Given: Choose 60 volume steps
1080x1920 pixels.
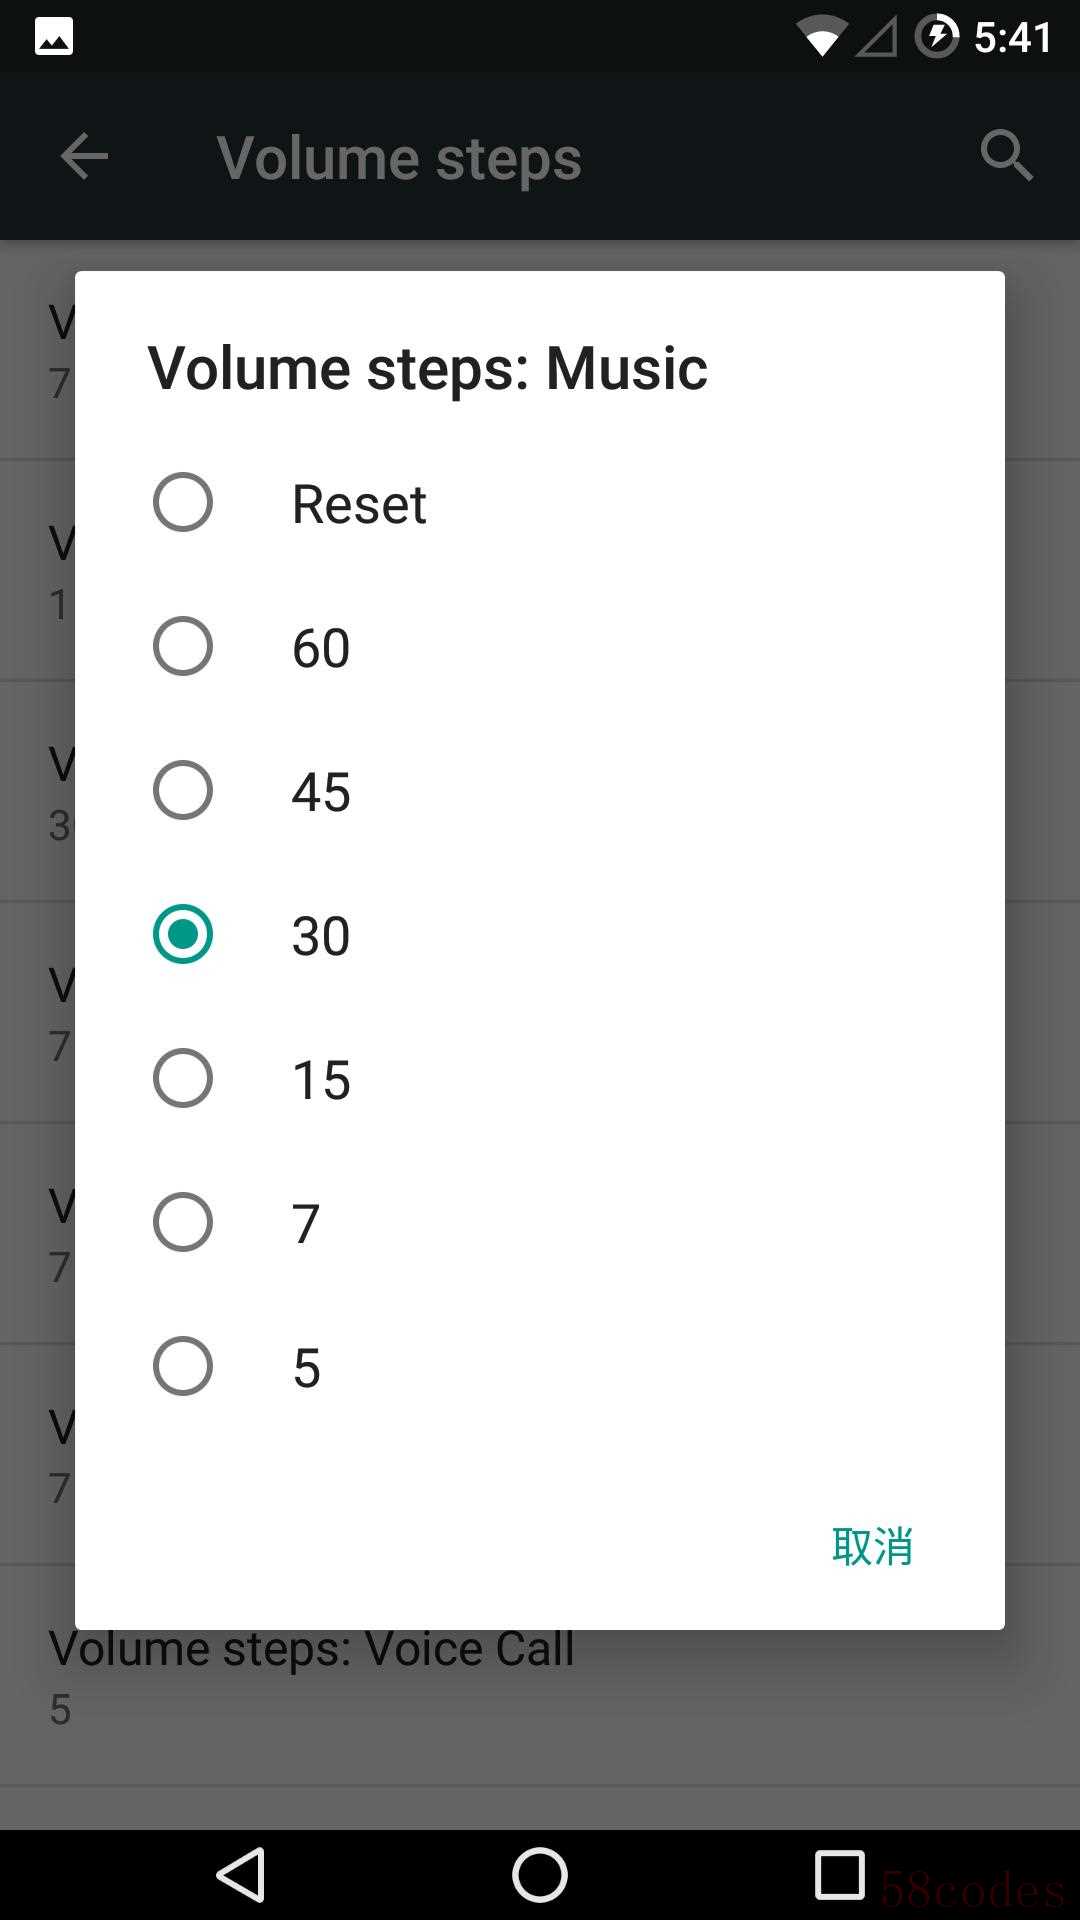Looking at the screenshot, I should tap(183, 646).
